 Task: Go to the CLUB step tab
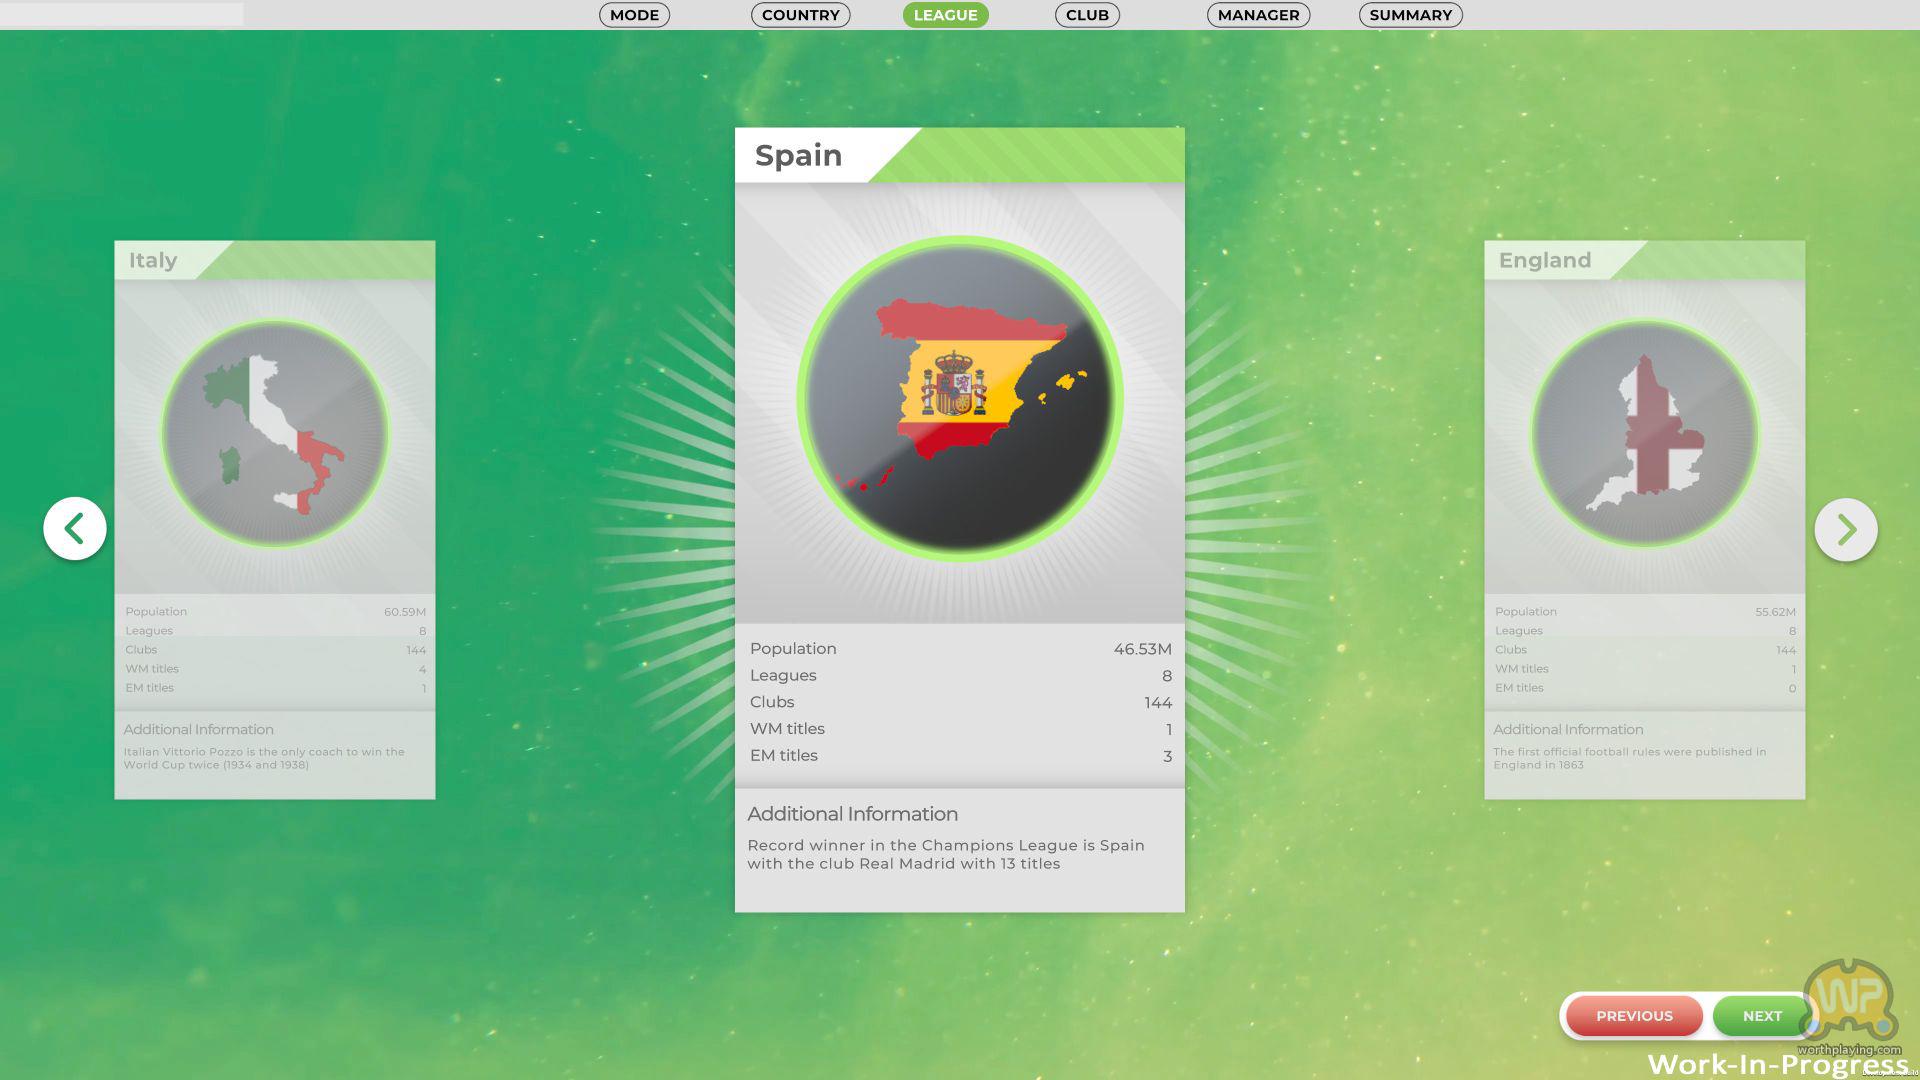click(1087, 15)
